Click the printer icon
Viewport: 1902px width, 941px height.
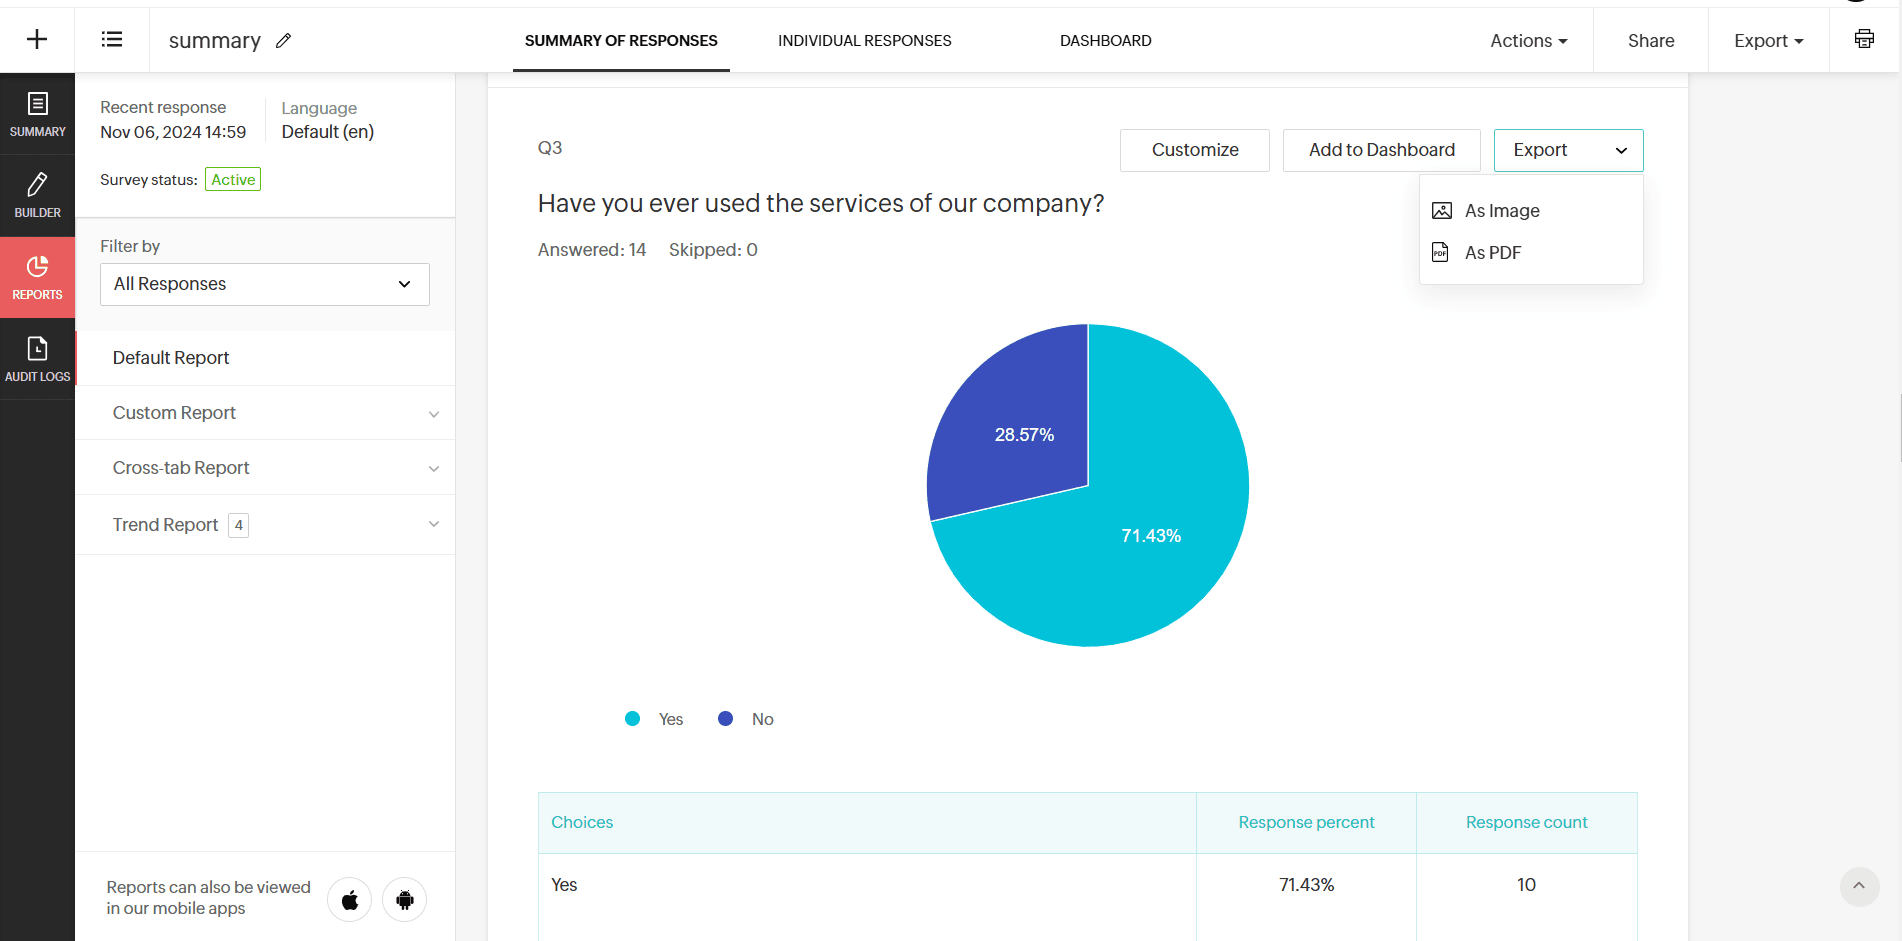1864,39
